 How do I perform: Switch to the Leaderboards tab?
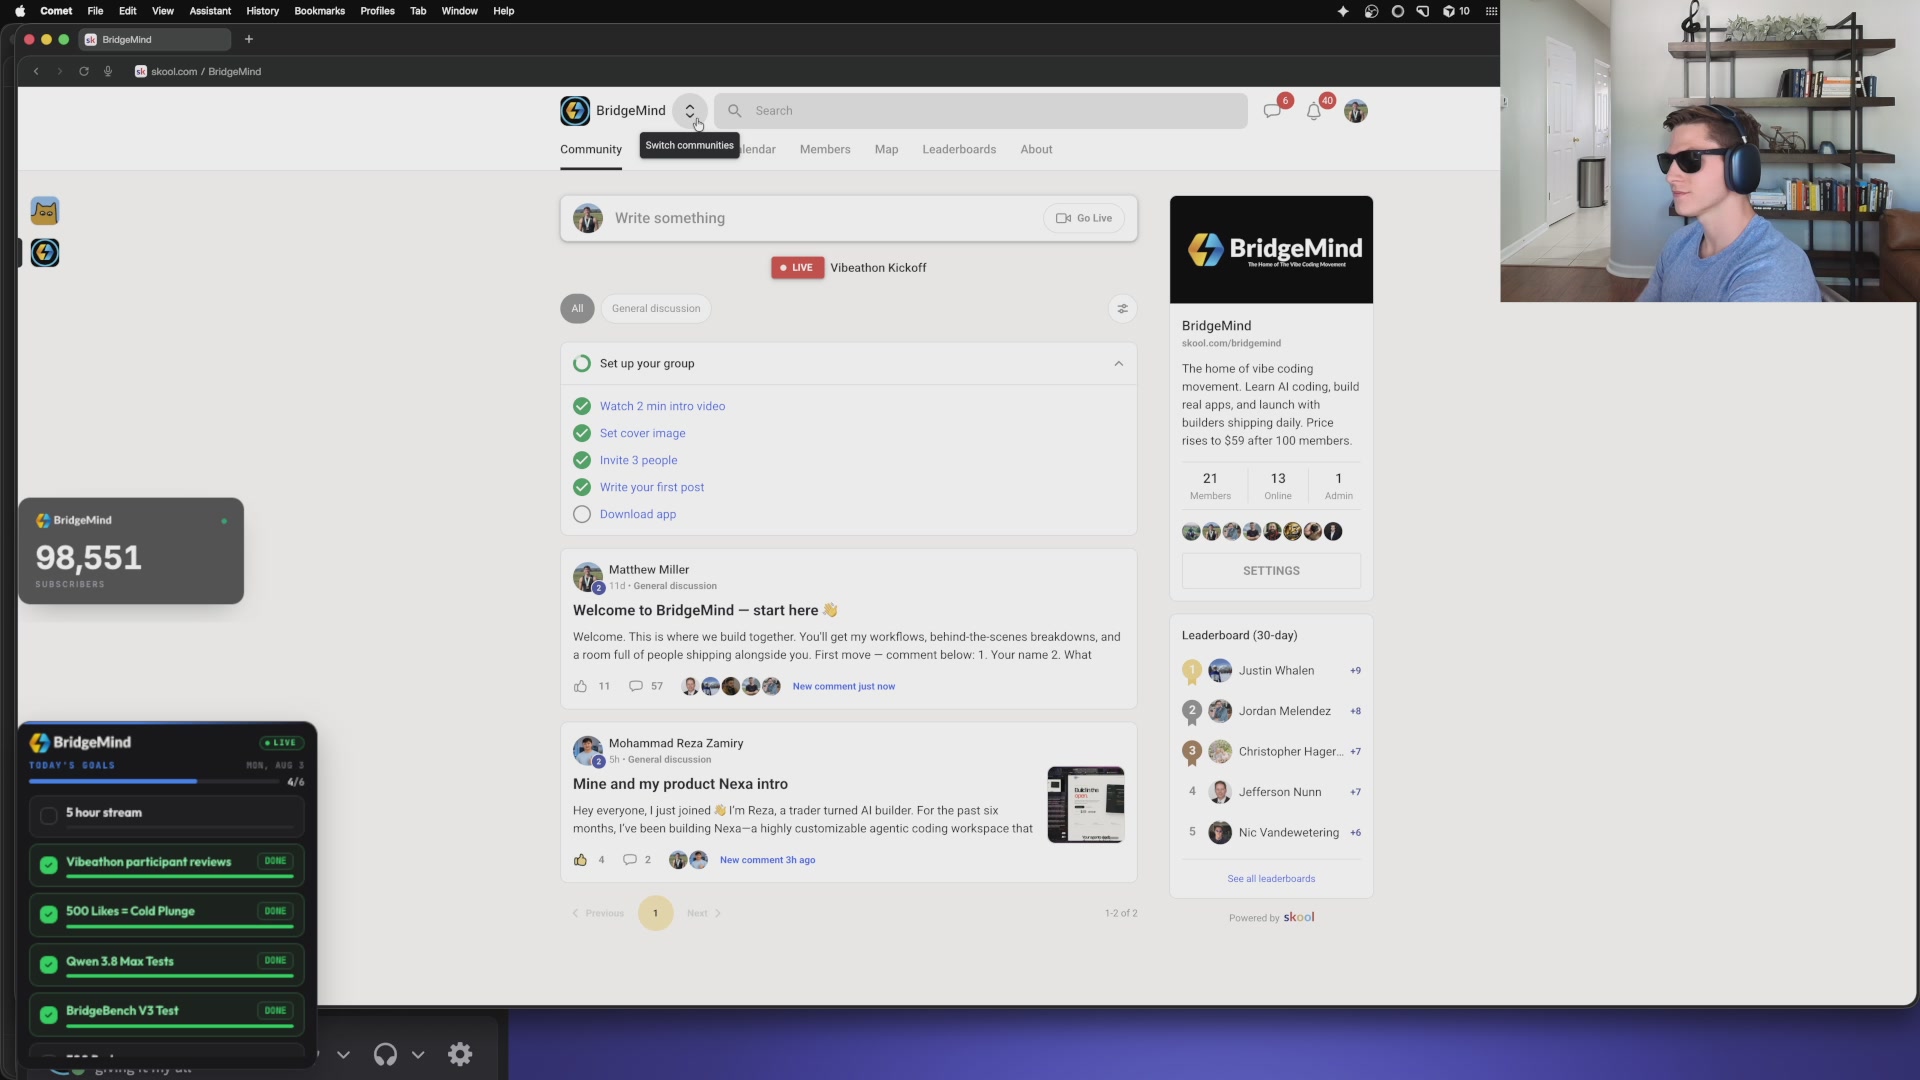959,150
